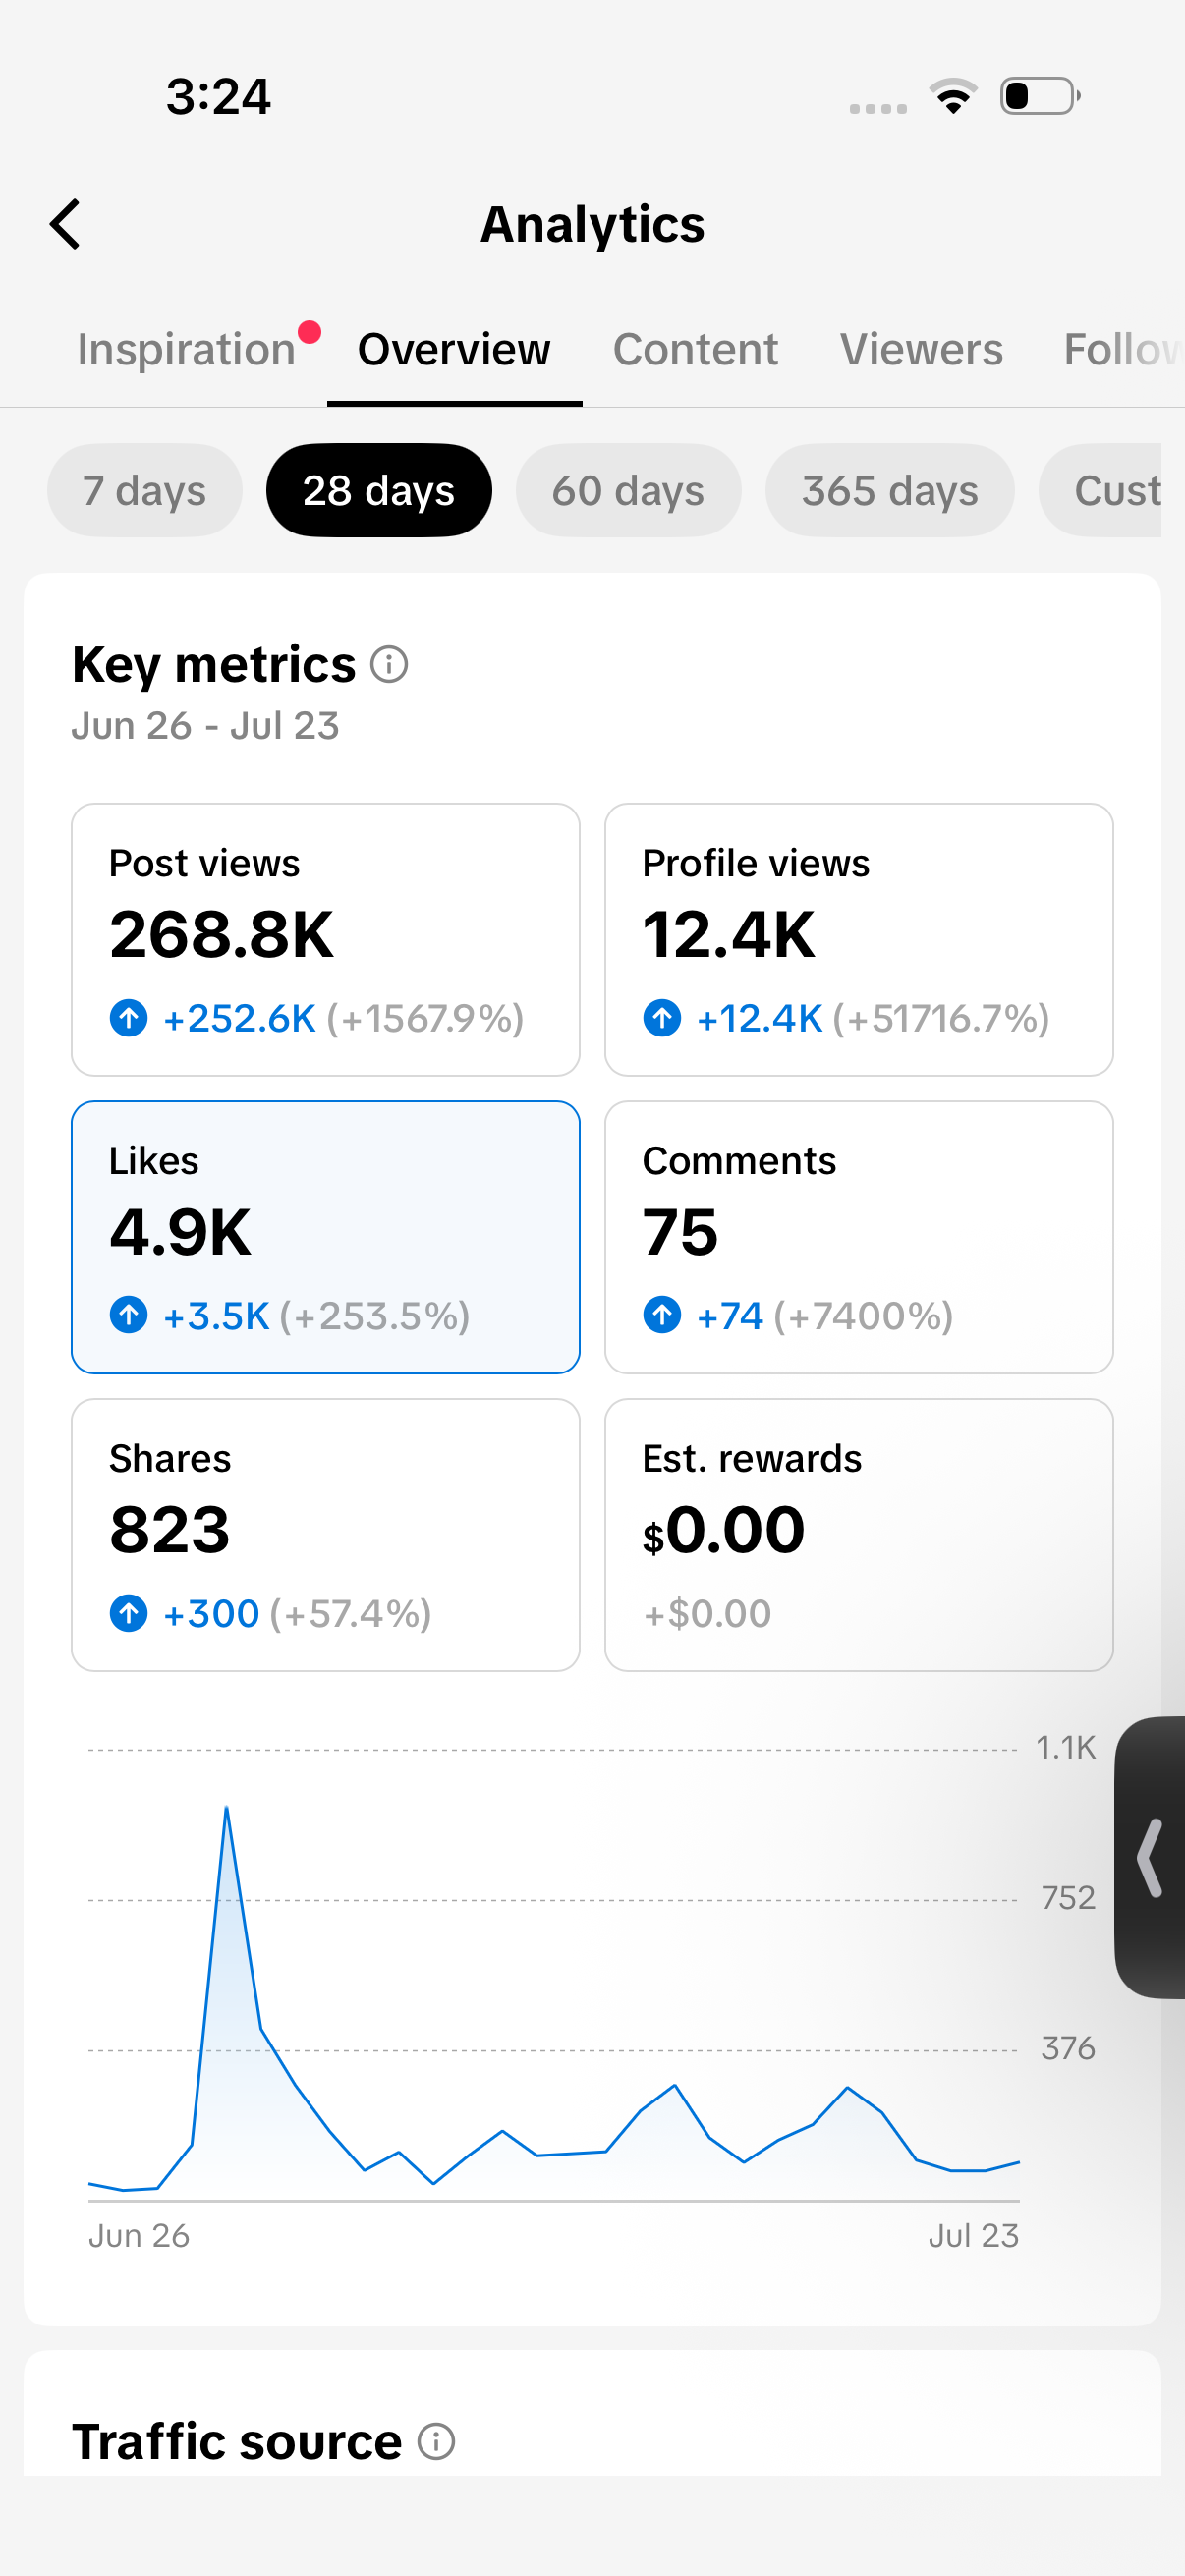The height and width of the screenshot is (2576, 1185).
Task: Open the Viewers tab
Action: coord(921,350)
